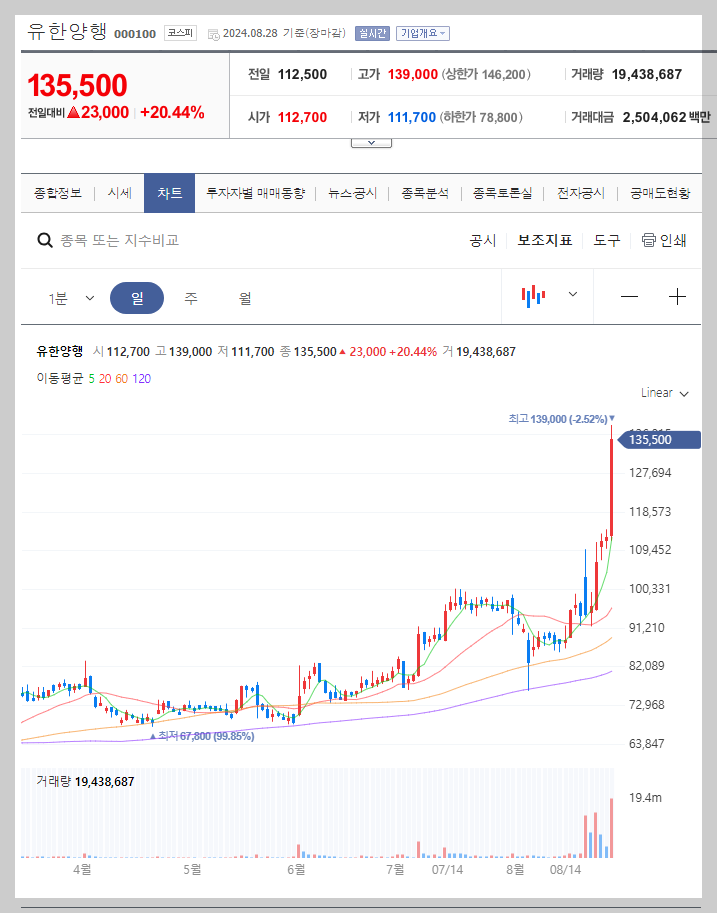Open the Linear scale dropdown
Screen dimensions: 717x913
point(662,393)
